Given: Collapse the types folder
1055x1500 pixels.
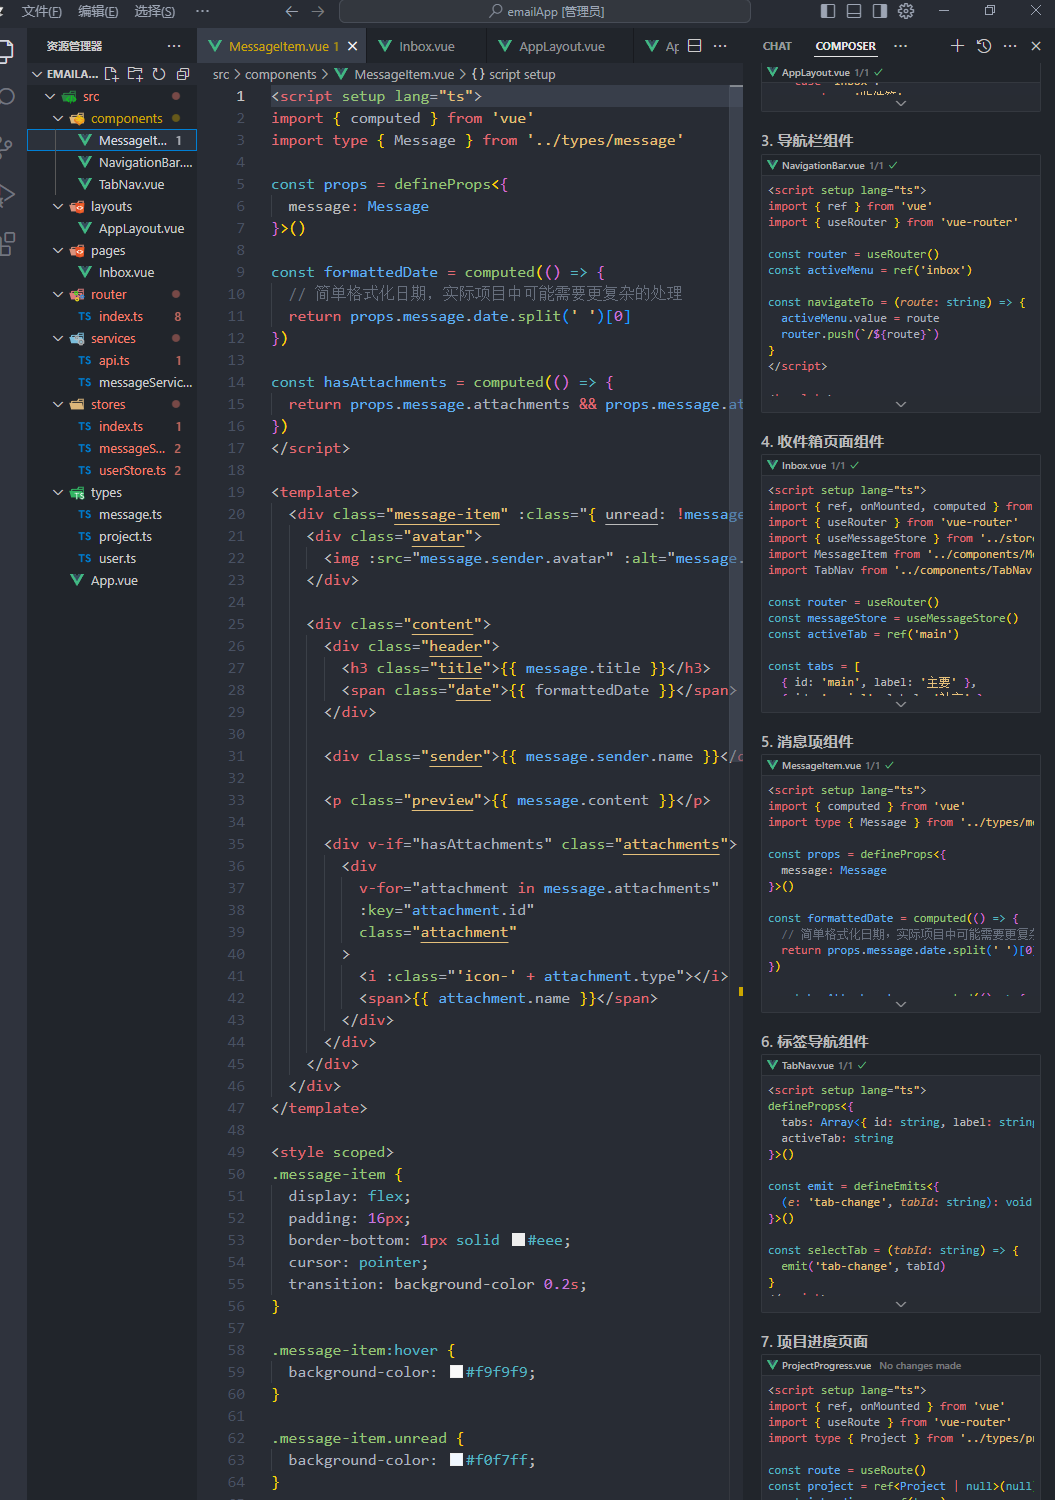Looking at the screenshot, I should coord(58,492).
